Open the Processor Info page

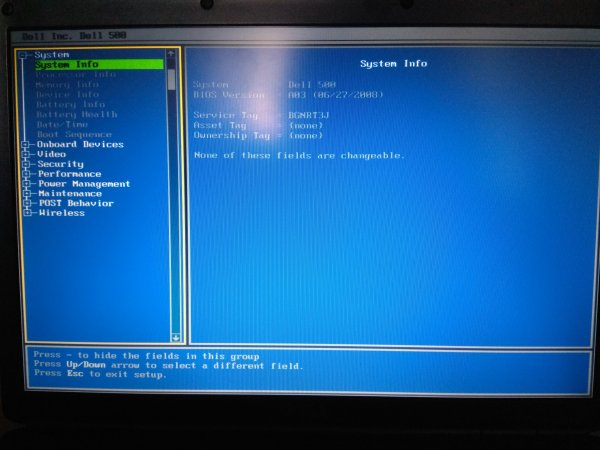click(75, 74)
